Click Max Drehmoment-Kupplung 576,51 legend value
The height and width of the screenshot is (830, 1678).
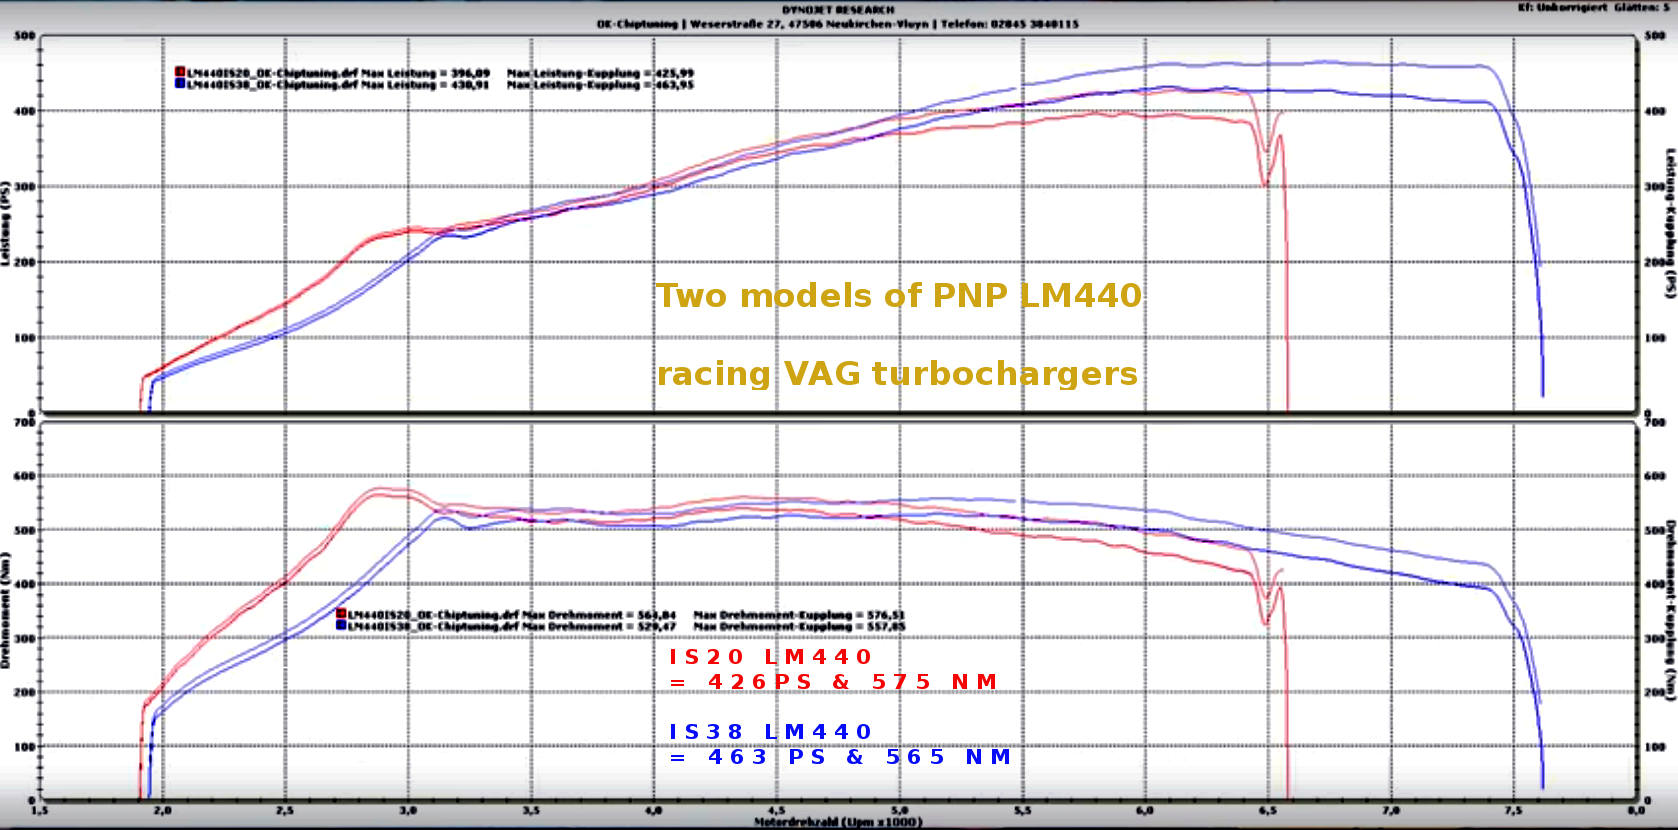[x=799, y=615]
